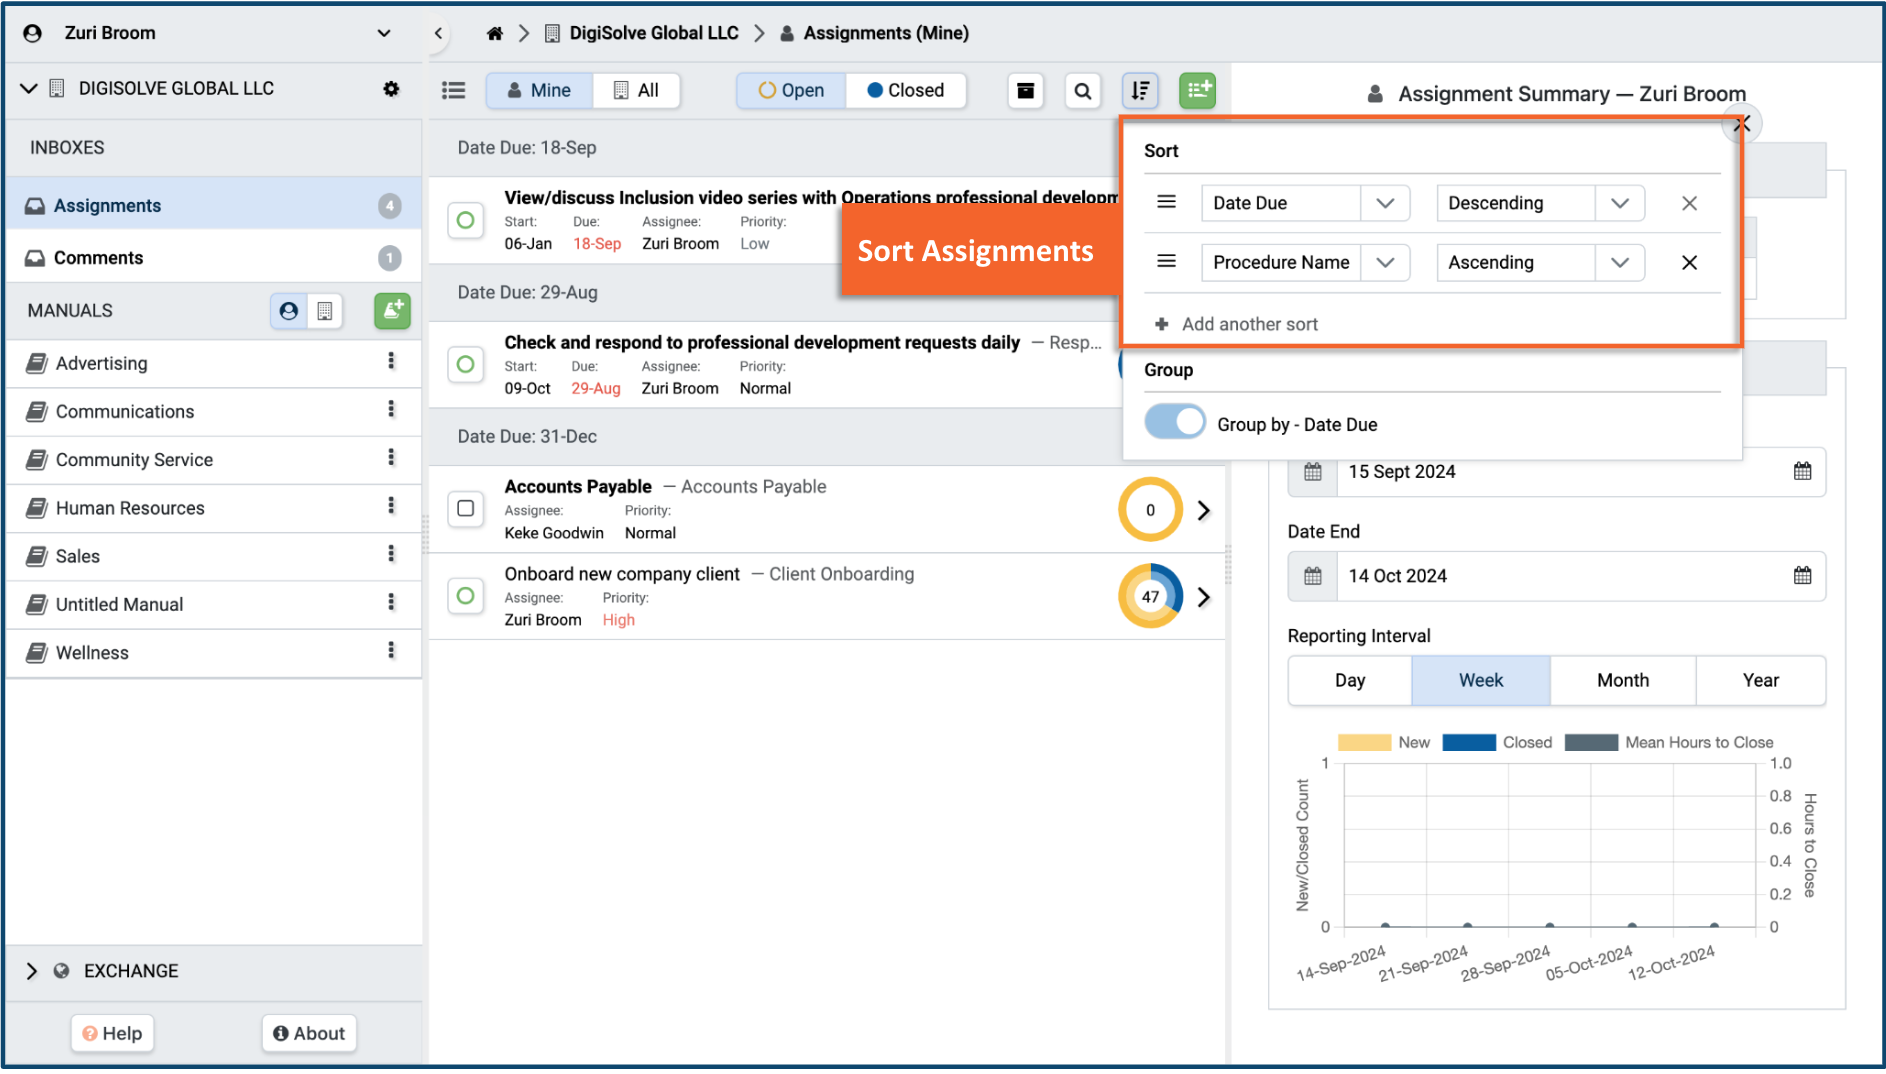Image resolution: width=1886 pixels, height=1074 pixels.
Task: Open DigiSolve Global LLC settings gear
Action: 391,89
